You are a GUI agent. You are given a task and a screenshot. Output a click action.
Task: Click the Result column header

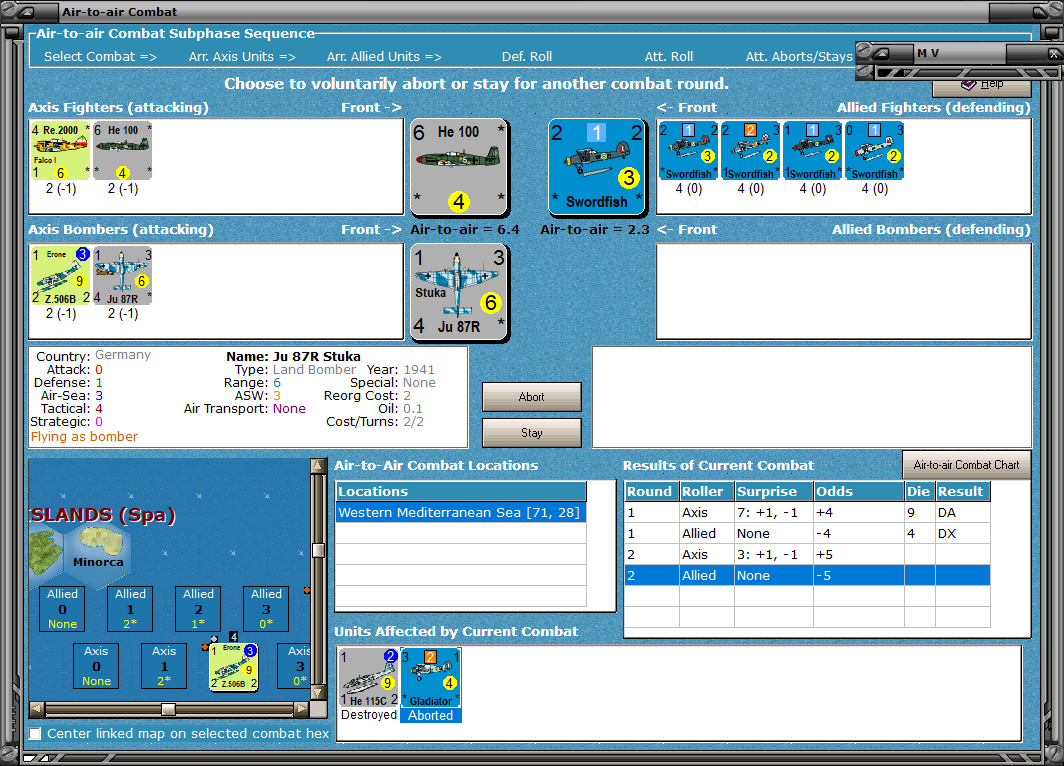(962, 491)
